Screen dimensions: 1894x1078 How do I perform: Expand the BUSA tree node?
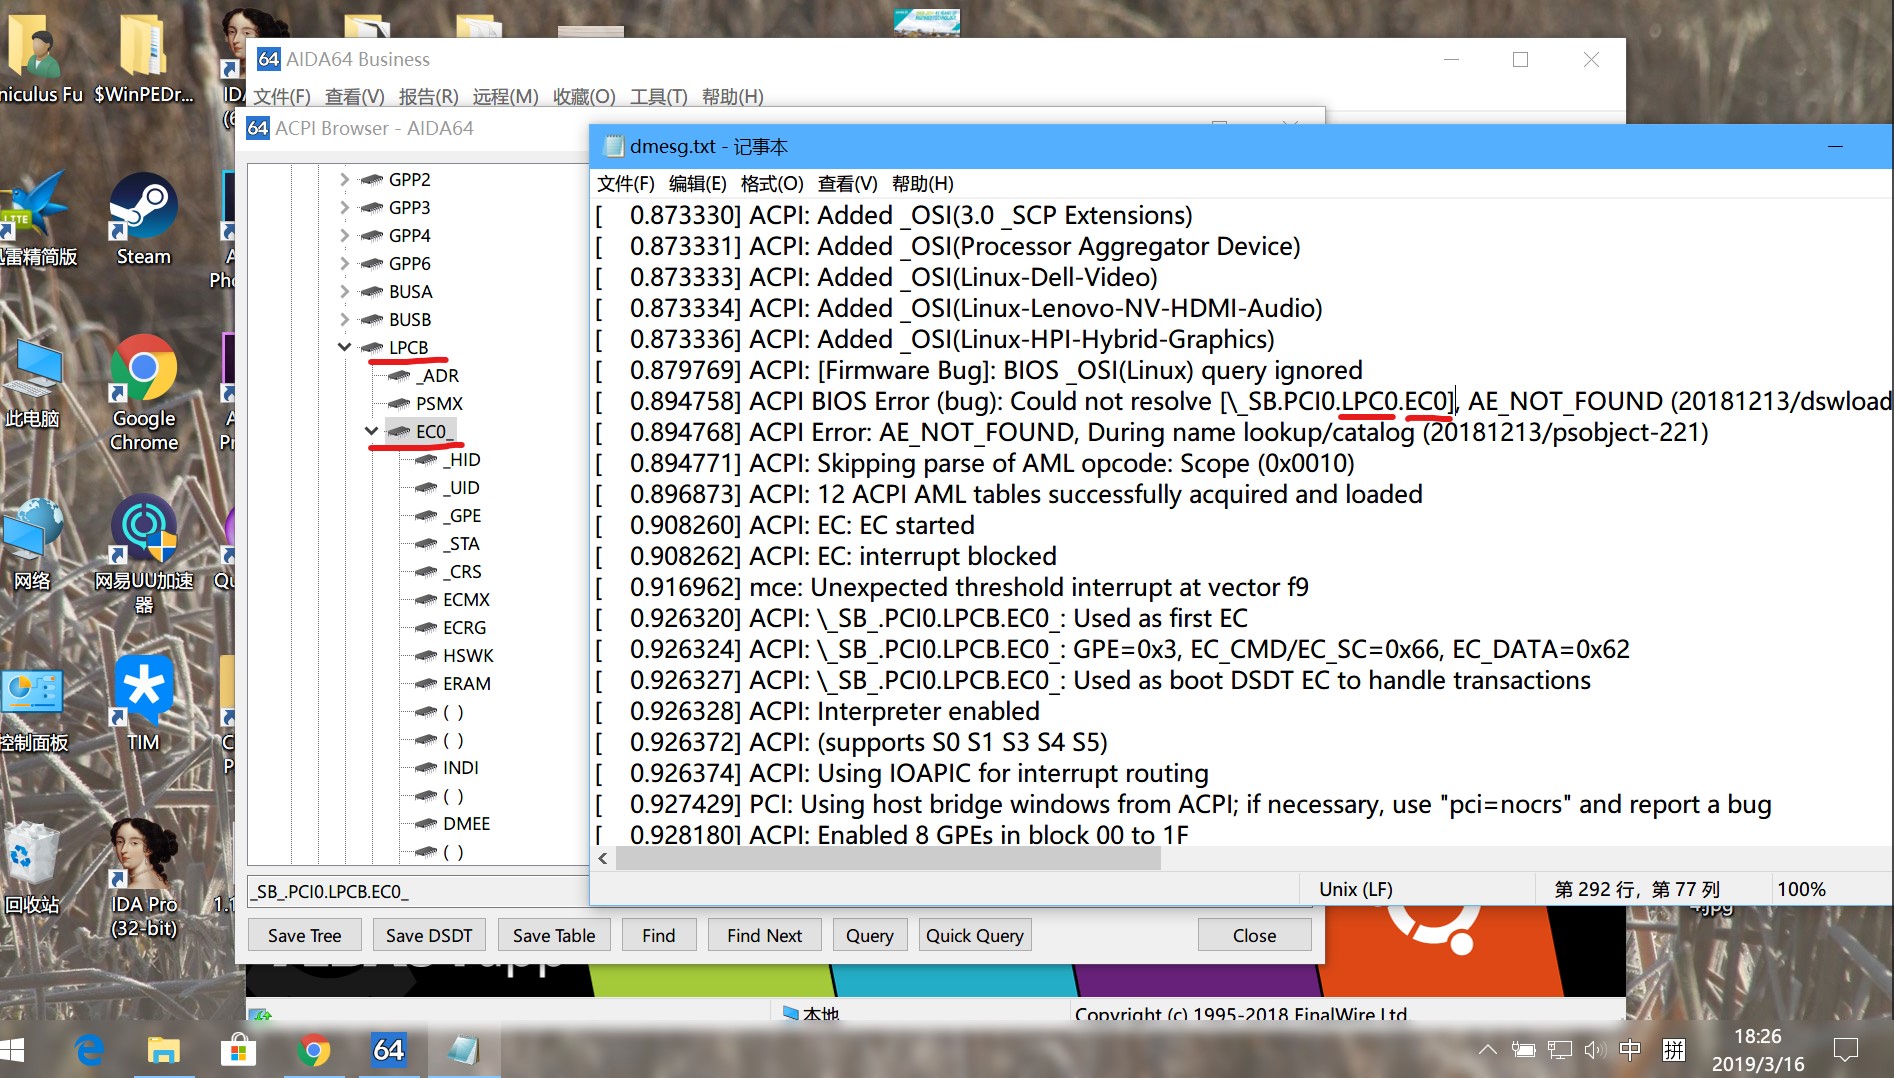[x=344, y=291]
